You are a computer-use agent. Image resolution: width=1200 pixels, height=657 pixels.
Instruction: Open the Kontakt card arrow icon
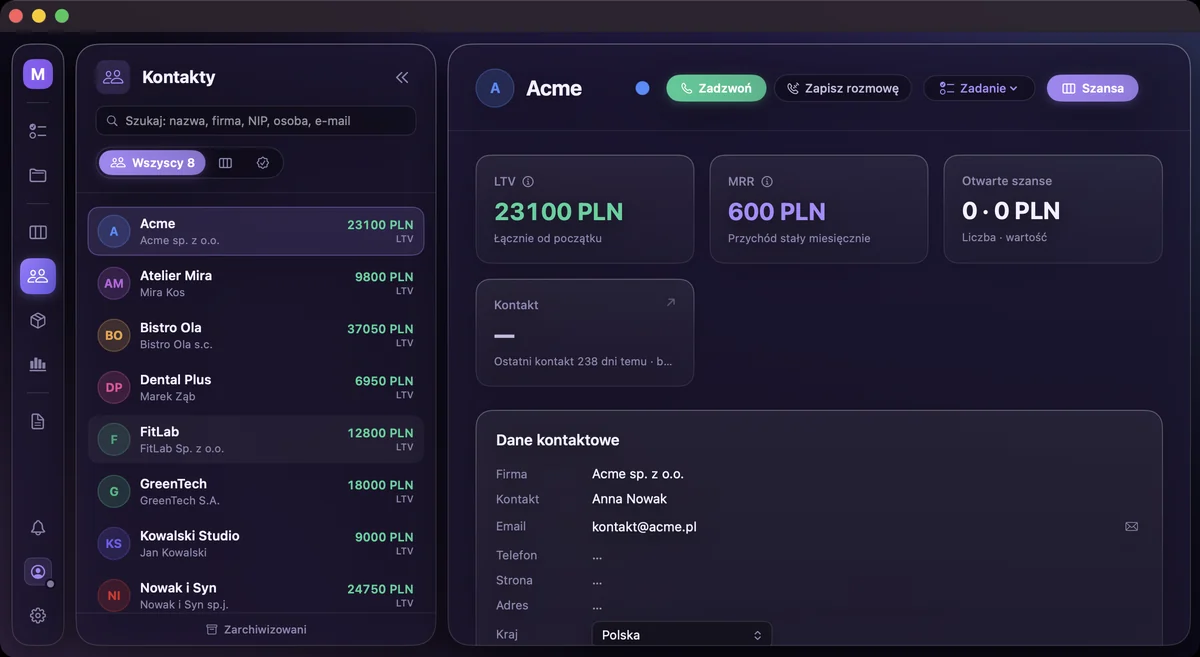(x=670, y=302)
